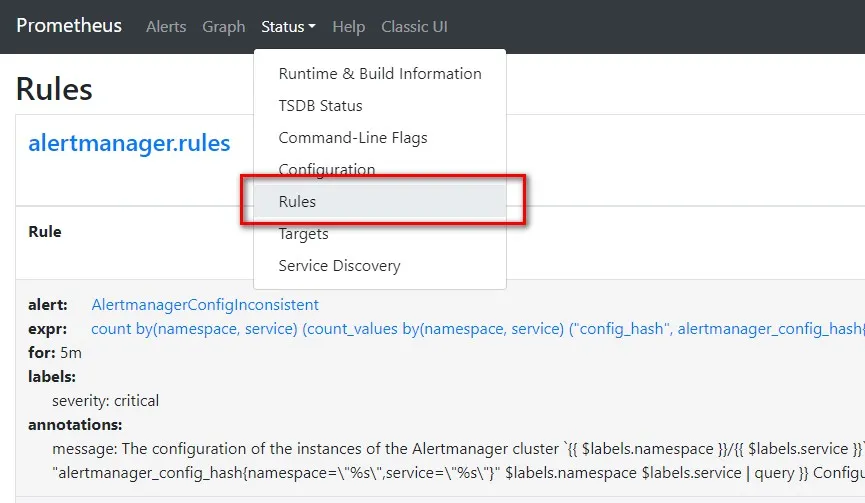Open the Help link in navbar
865x503 pixels.
(x=349, y=26)
